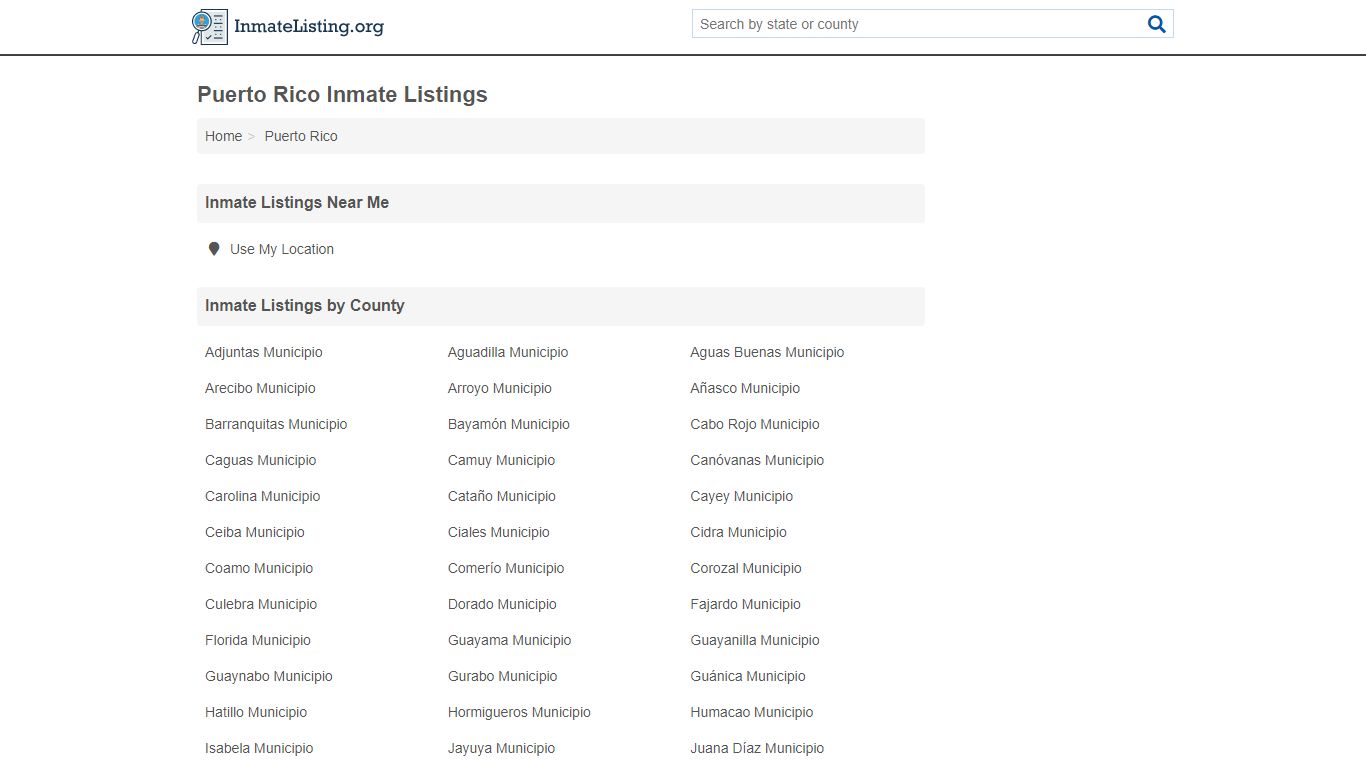View Juana Díaz Municipio listings
This screenshot has height=768, width=1366.
point(757,748)
